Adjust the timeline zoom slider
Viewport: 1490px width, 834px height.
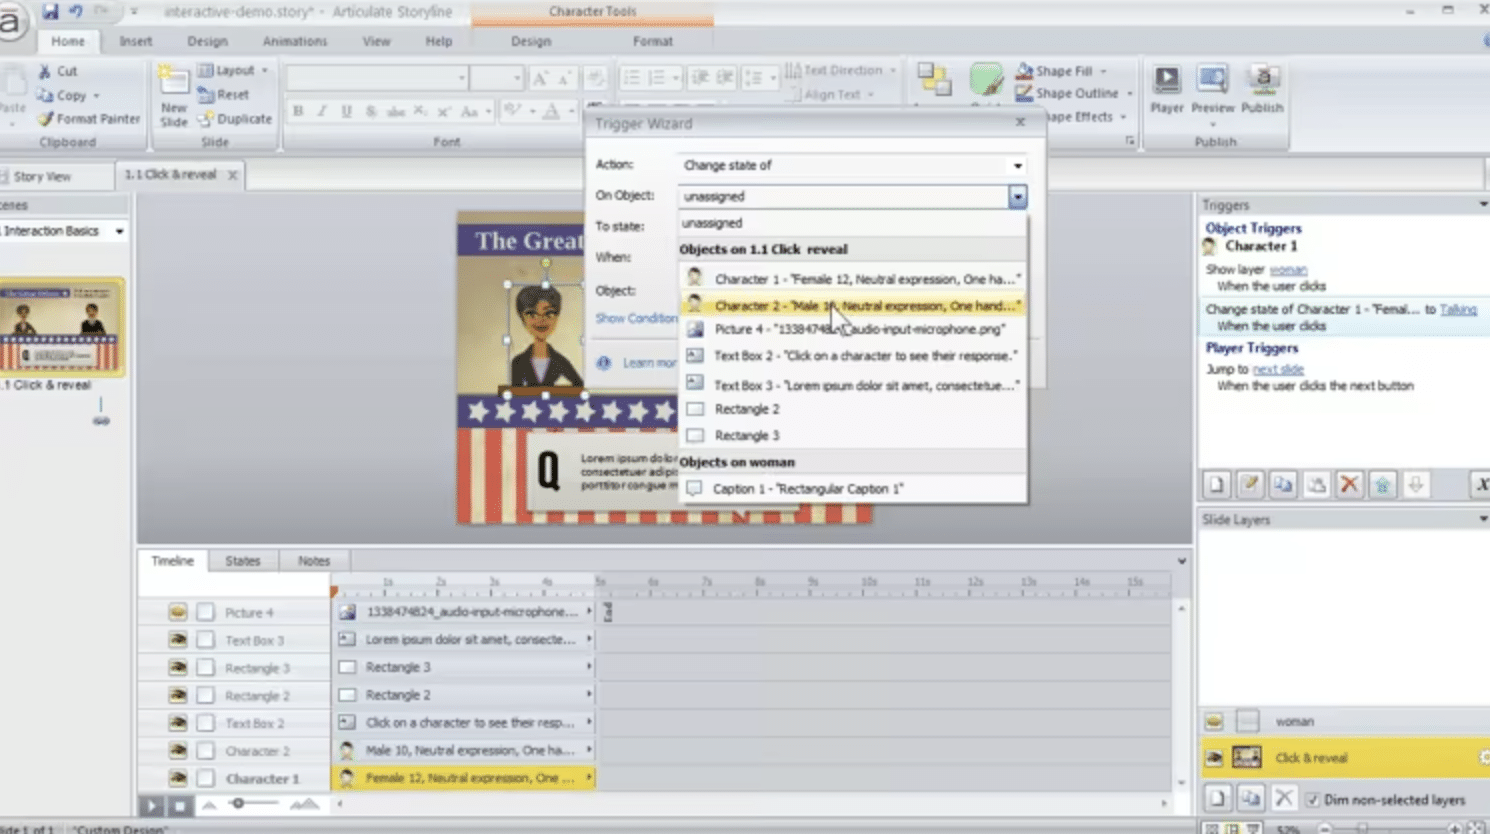[238, 803]
